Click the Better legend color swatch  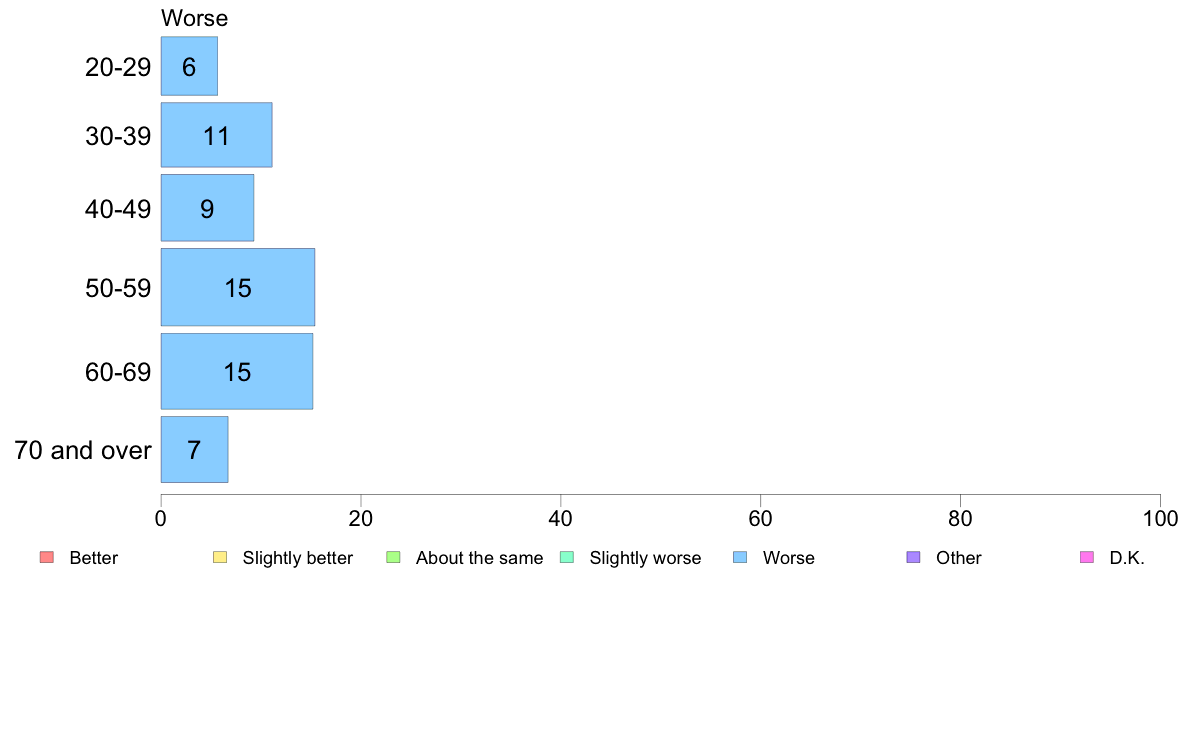[47, 558]
